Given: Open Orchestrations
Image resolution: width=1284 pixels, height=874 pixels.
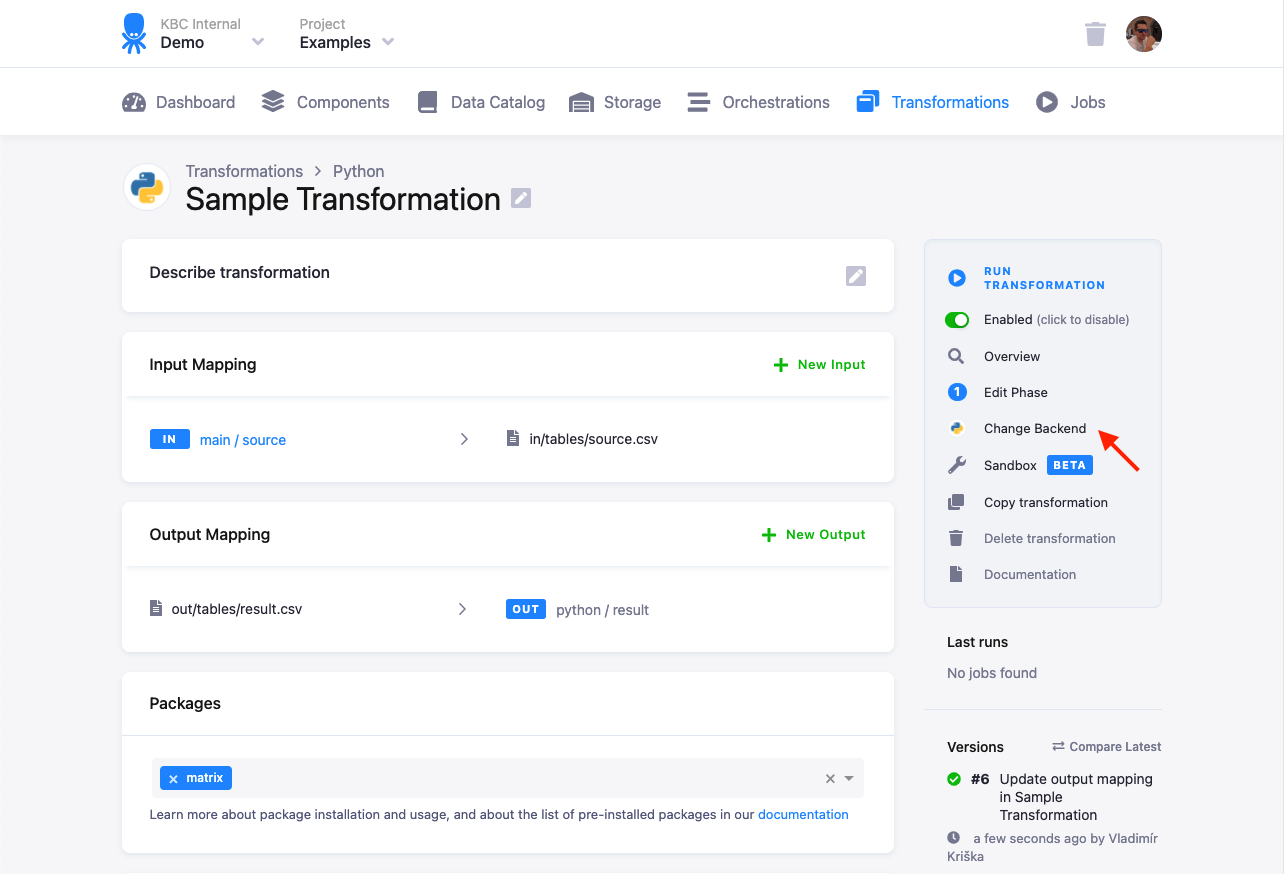Looking at the screenshot, I should pos(758,102).
